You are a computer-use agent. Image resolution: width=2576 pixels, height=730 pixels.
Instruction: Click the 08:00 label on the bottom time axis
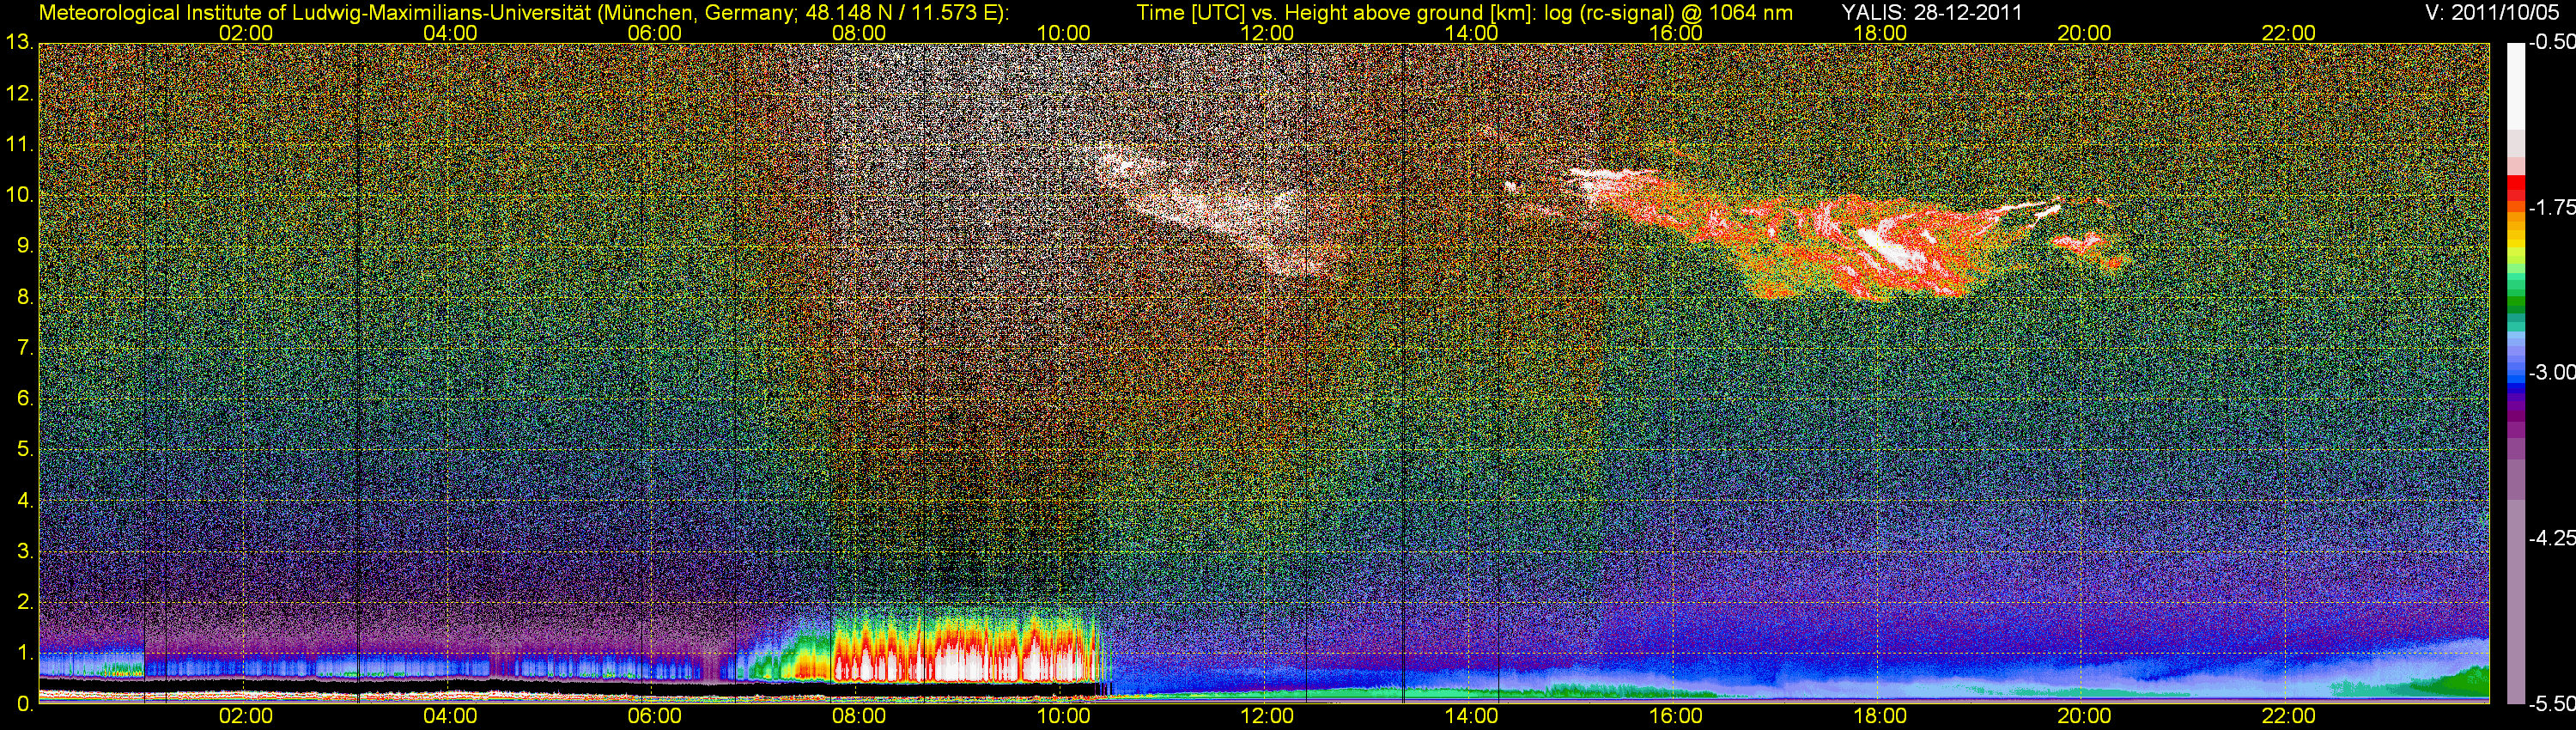[x=859, y=716]
